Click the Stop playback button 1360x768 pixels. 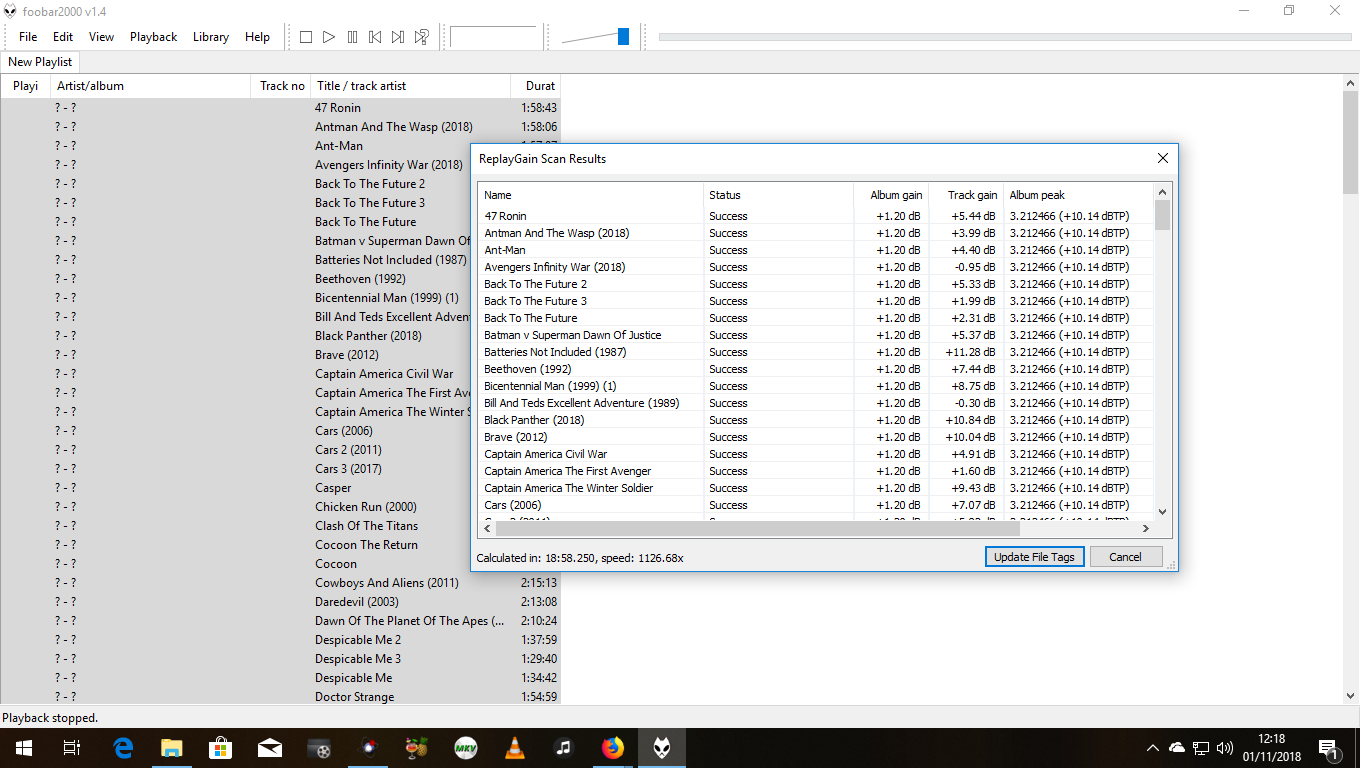306,37
